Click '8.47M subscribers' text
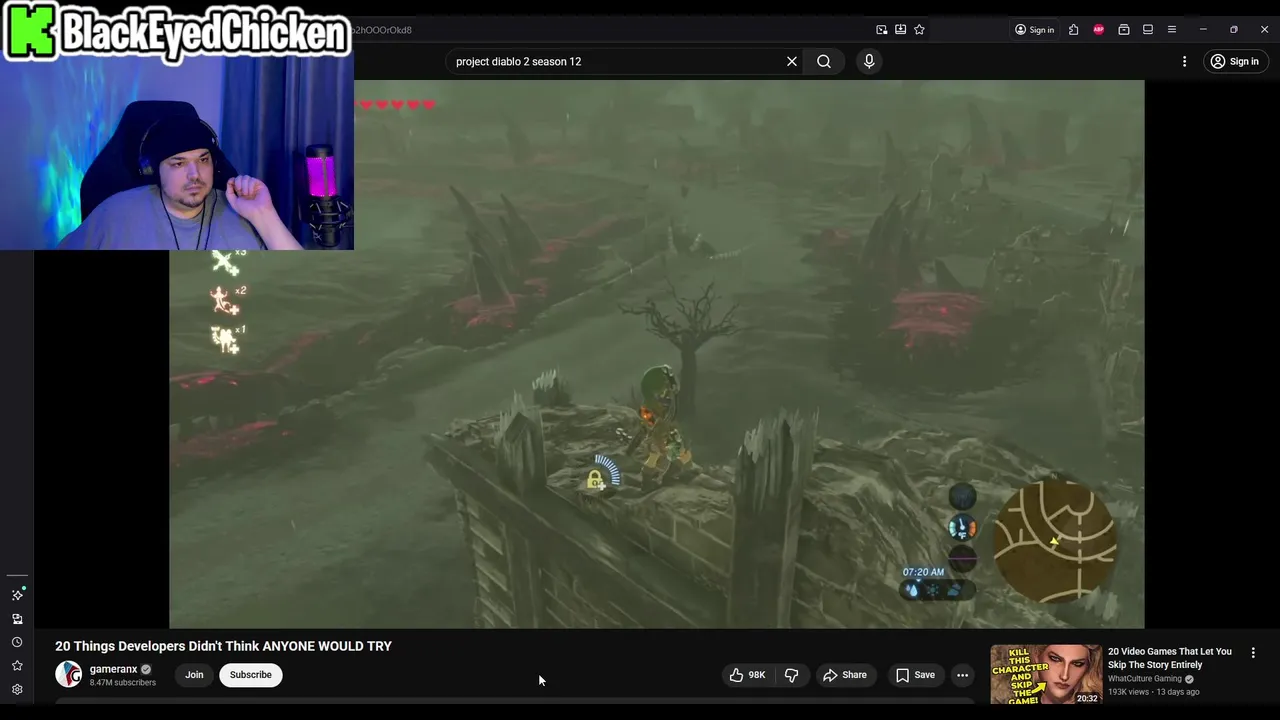Viewport: 1280px width, 720px height. (122, 683)
